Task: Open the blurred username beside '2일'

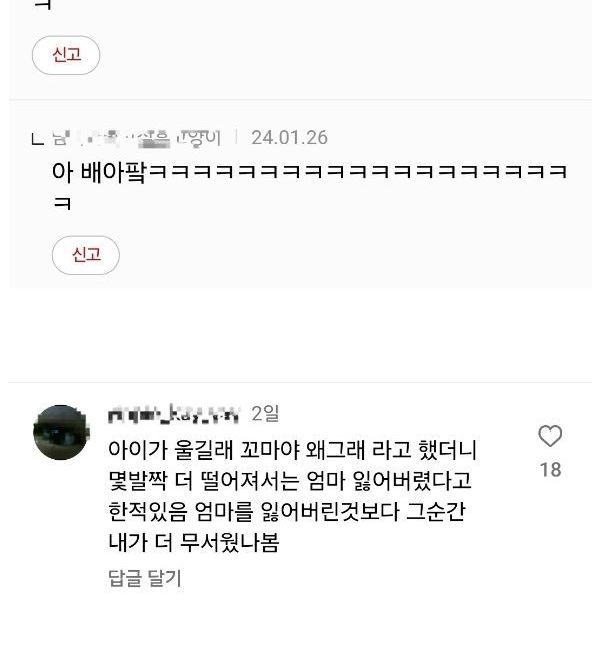Action: click(173, 413)
